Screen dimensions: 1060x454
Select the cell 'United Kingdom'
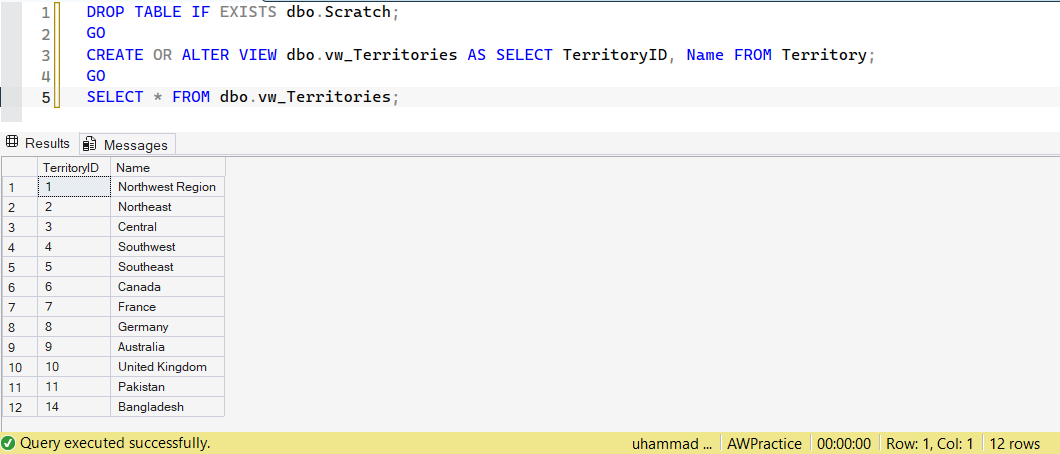tap(167, 367)
